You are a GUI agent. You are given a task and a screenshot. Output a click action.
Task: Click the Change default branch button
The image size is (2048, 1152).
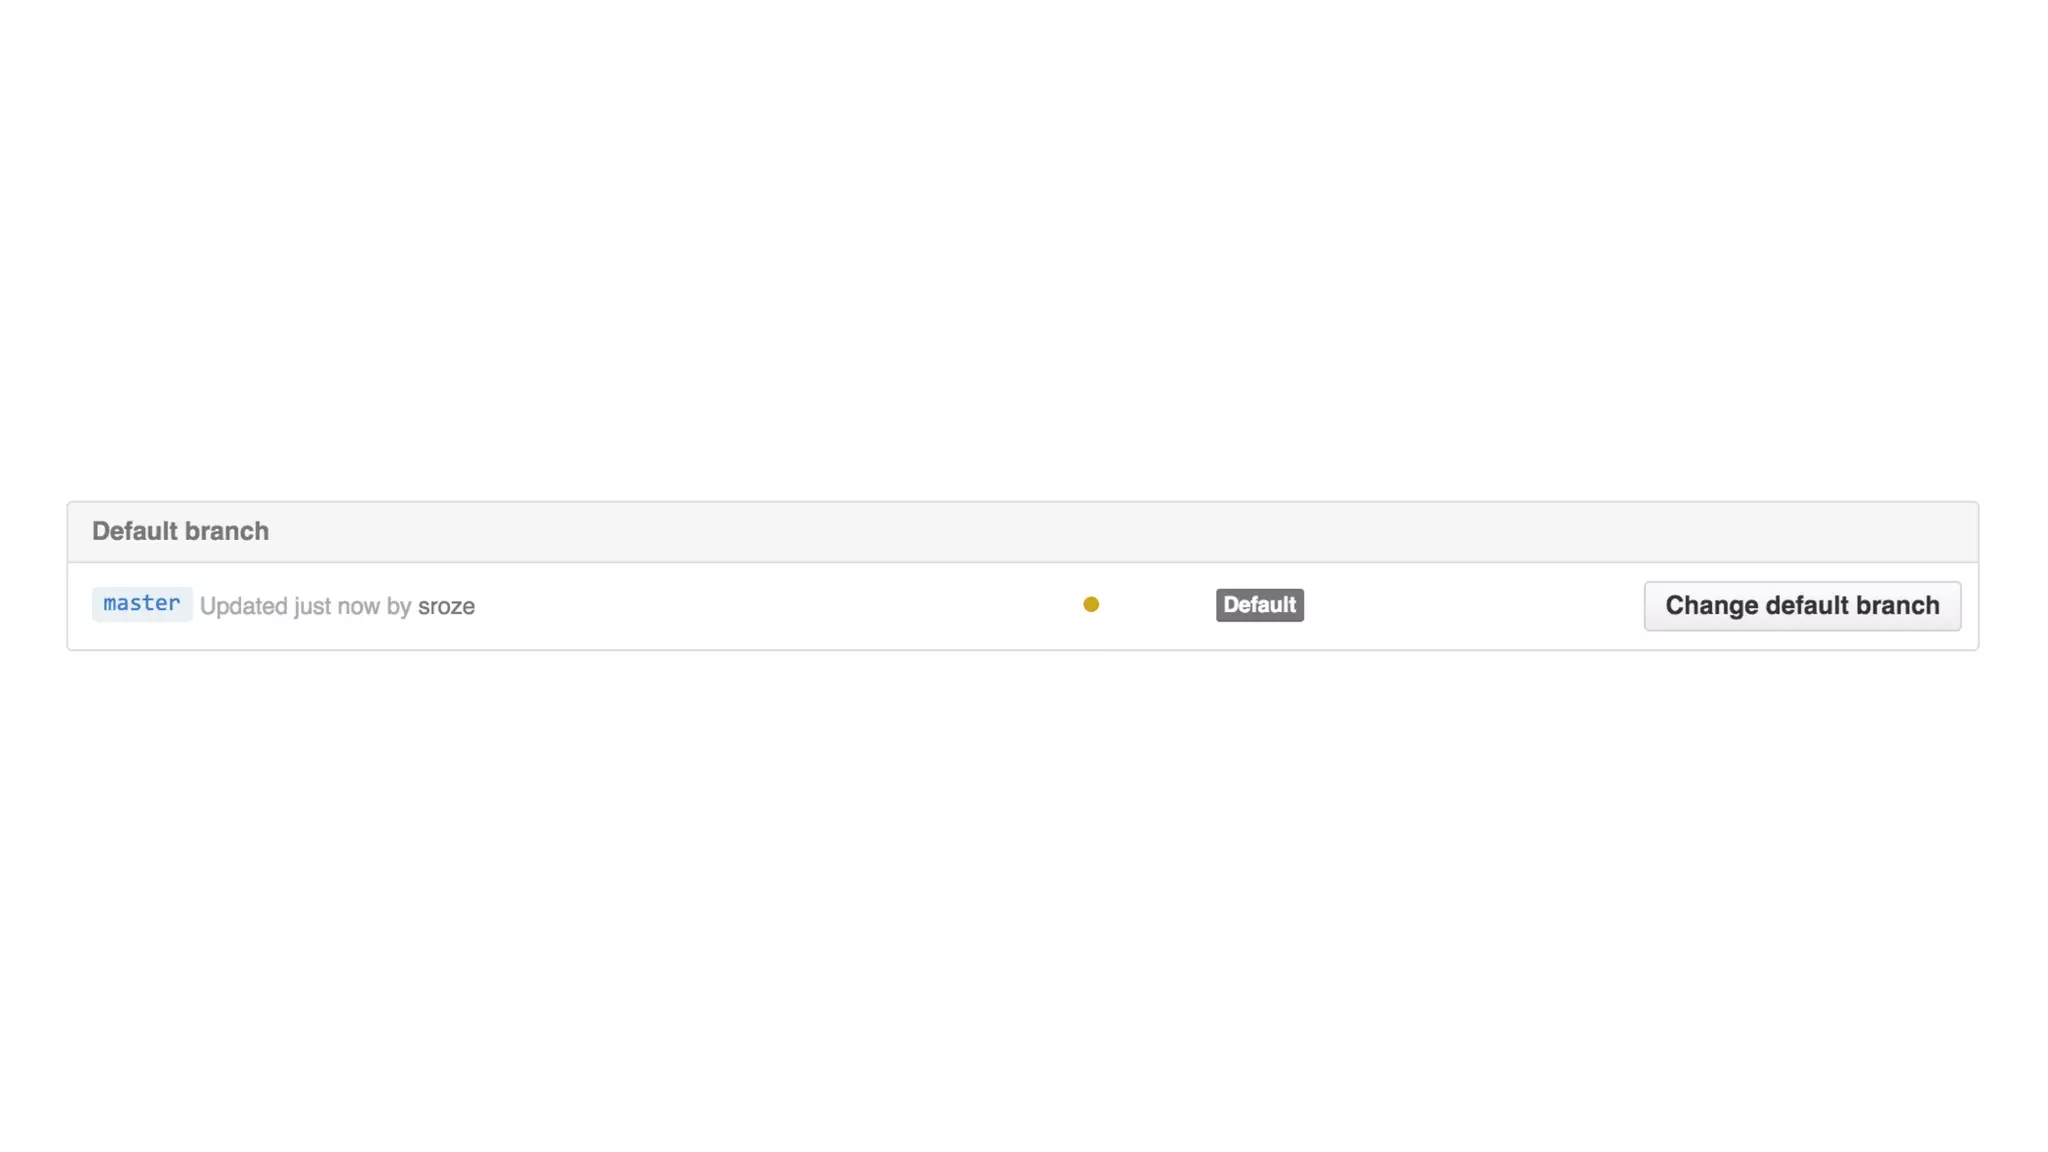point(1802,606)
